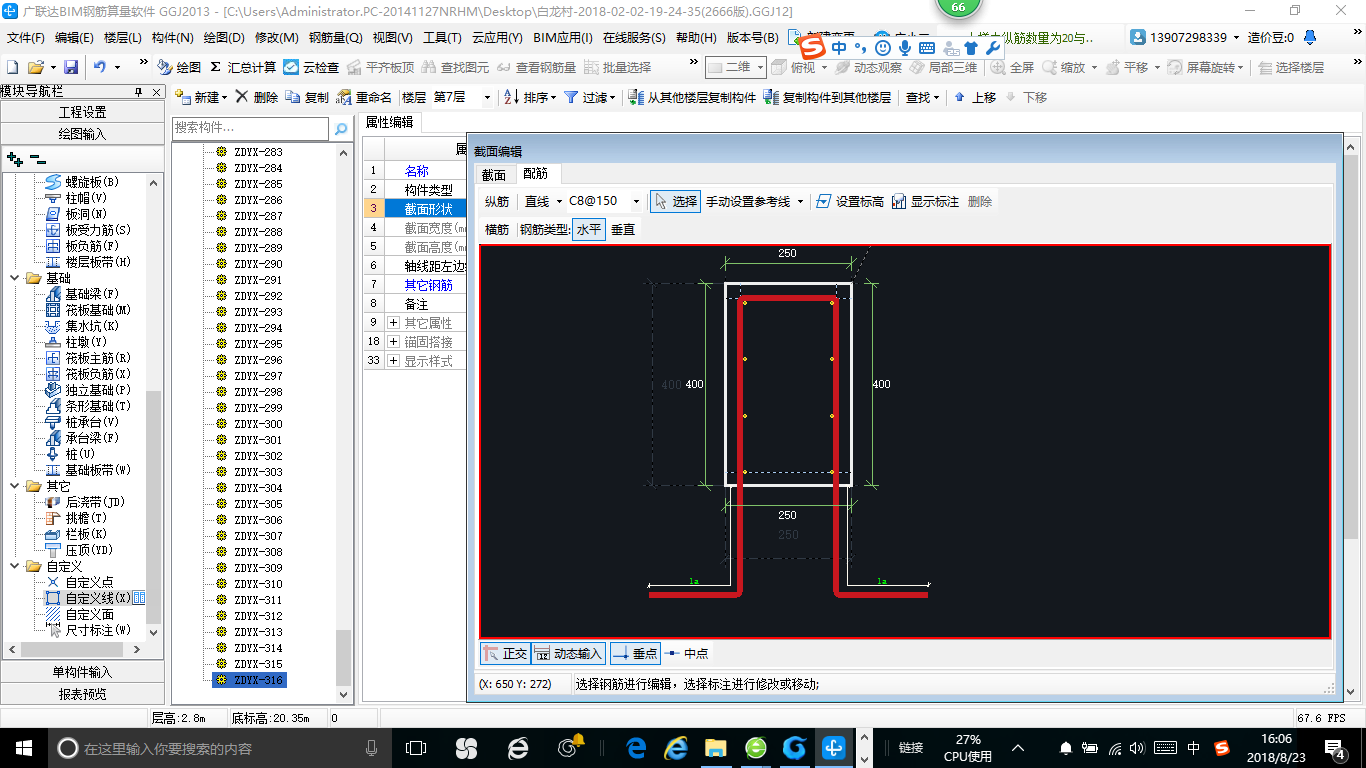
Task: Expand 其它属性 row in the property table
Action: (x=393, y=323)
